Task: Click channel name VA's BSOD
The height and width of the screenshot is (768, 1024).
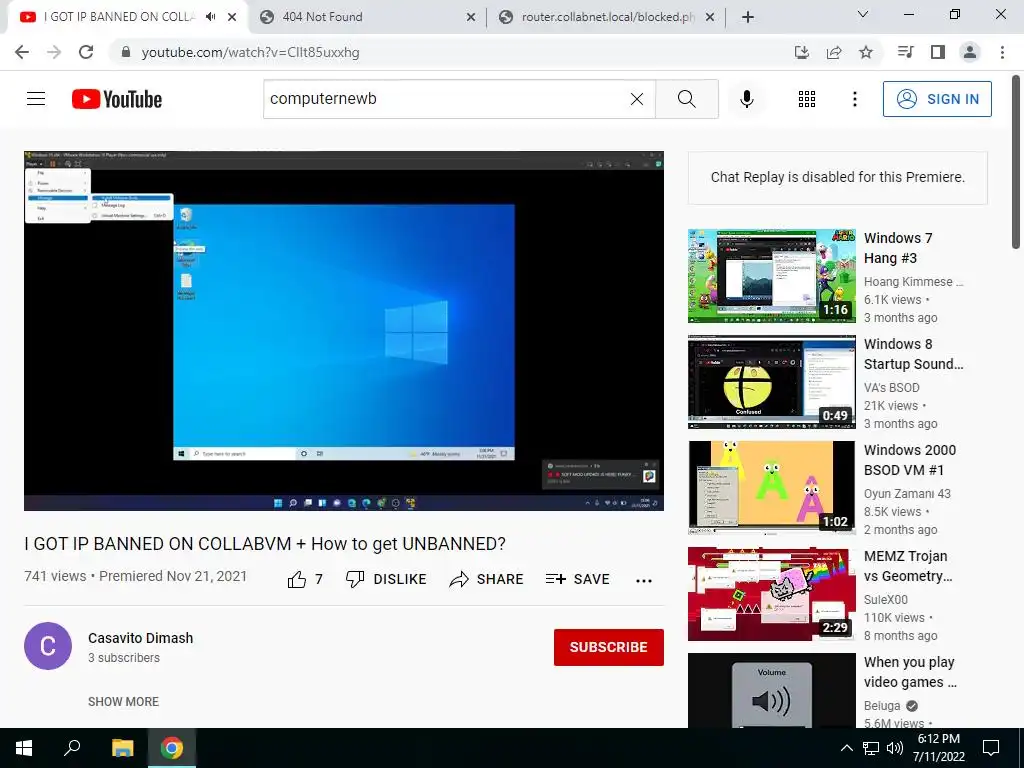Action: click(x=891, y=387)
